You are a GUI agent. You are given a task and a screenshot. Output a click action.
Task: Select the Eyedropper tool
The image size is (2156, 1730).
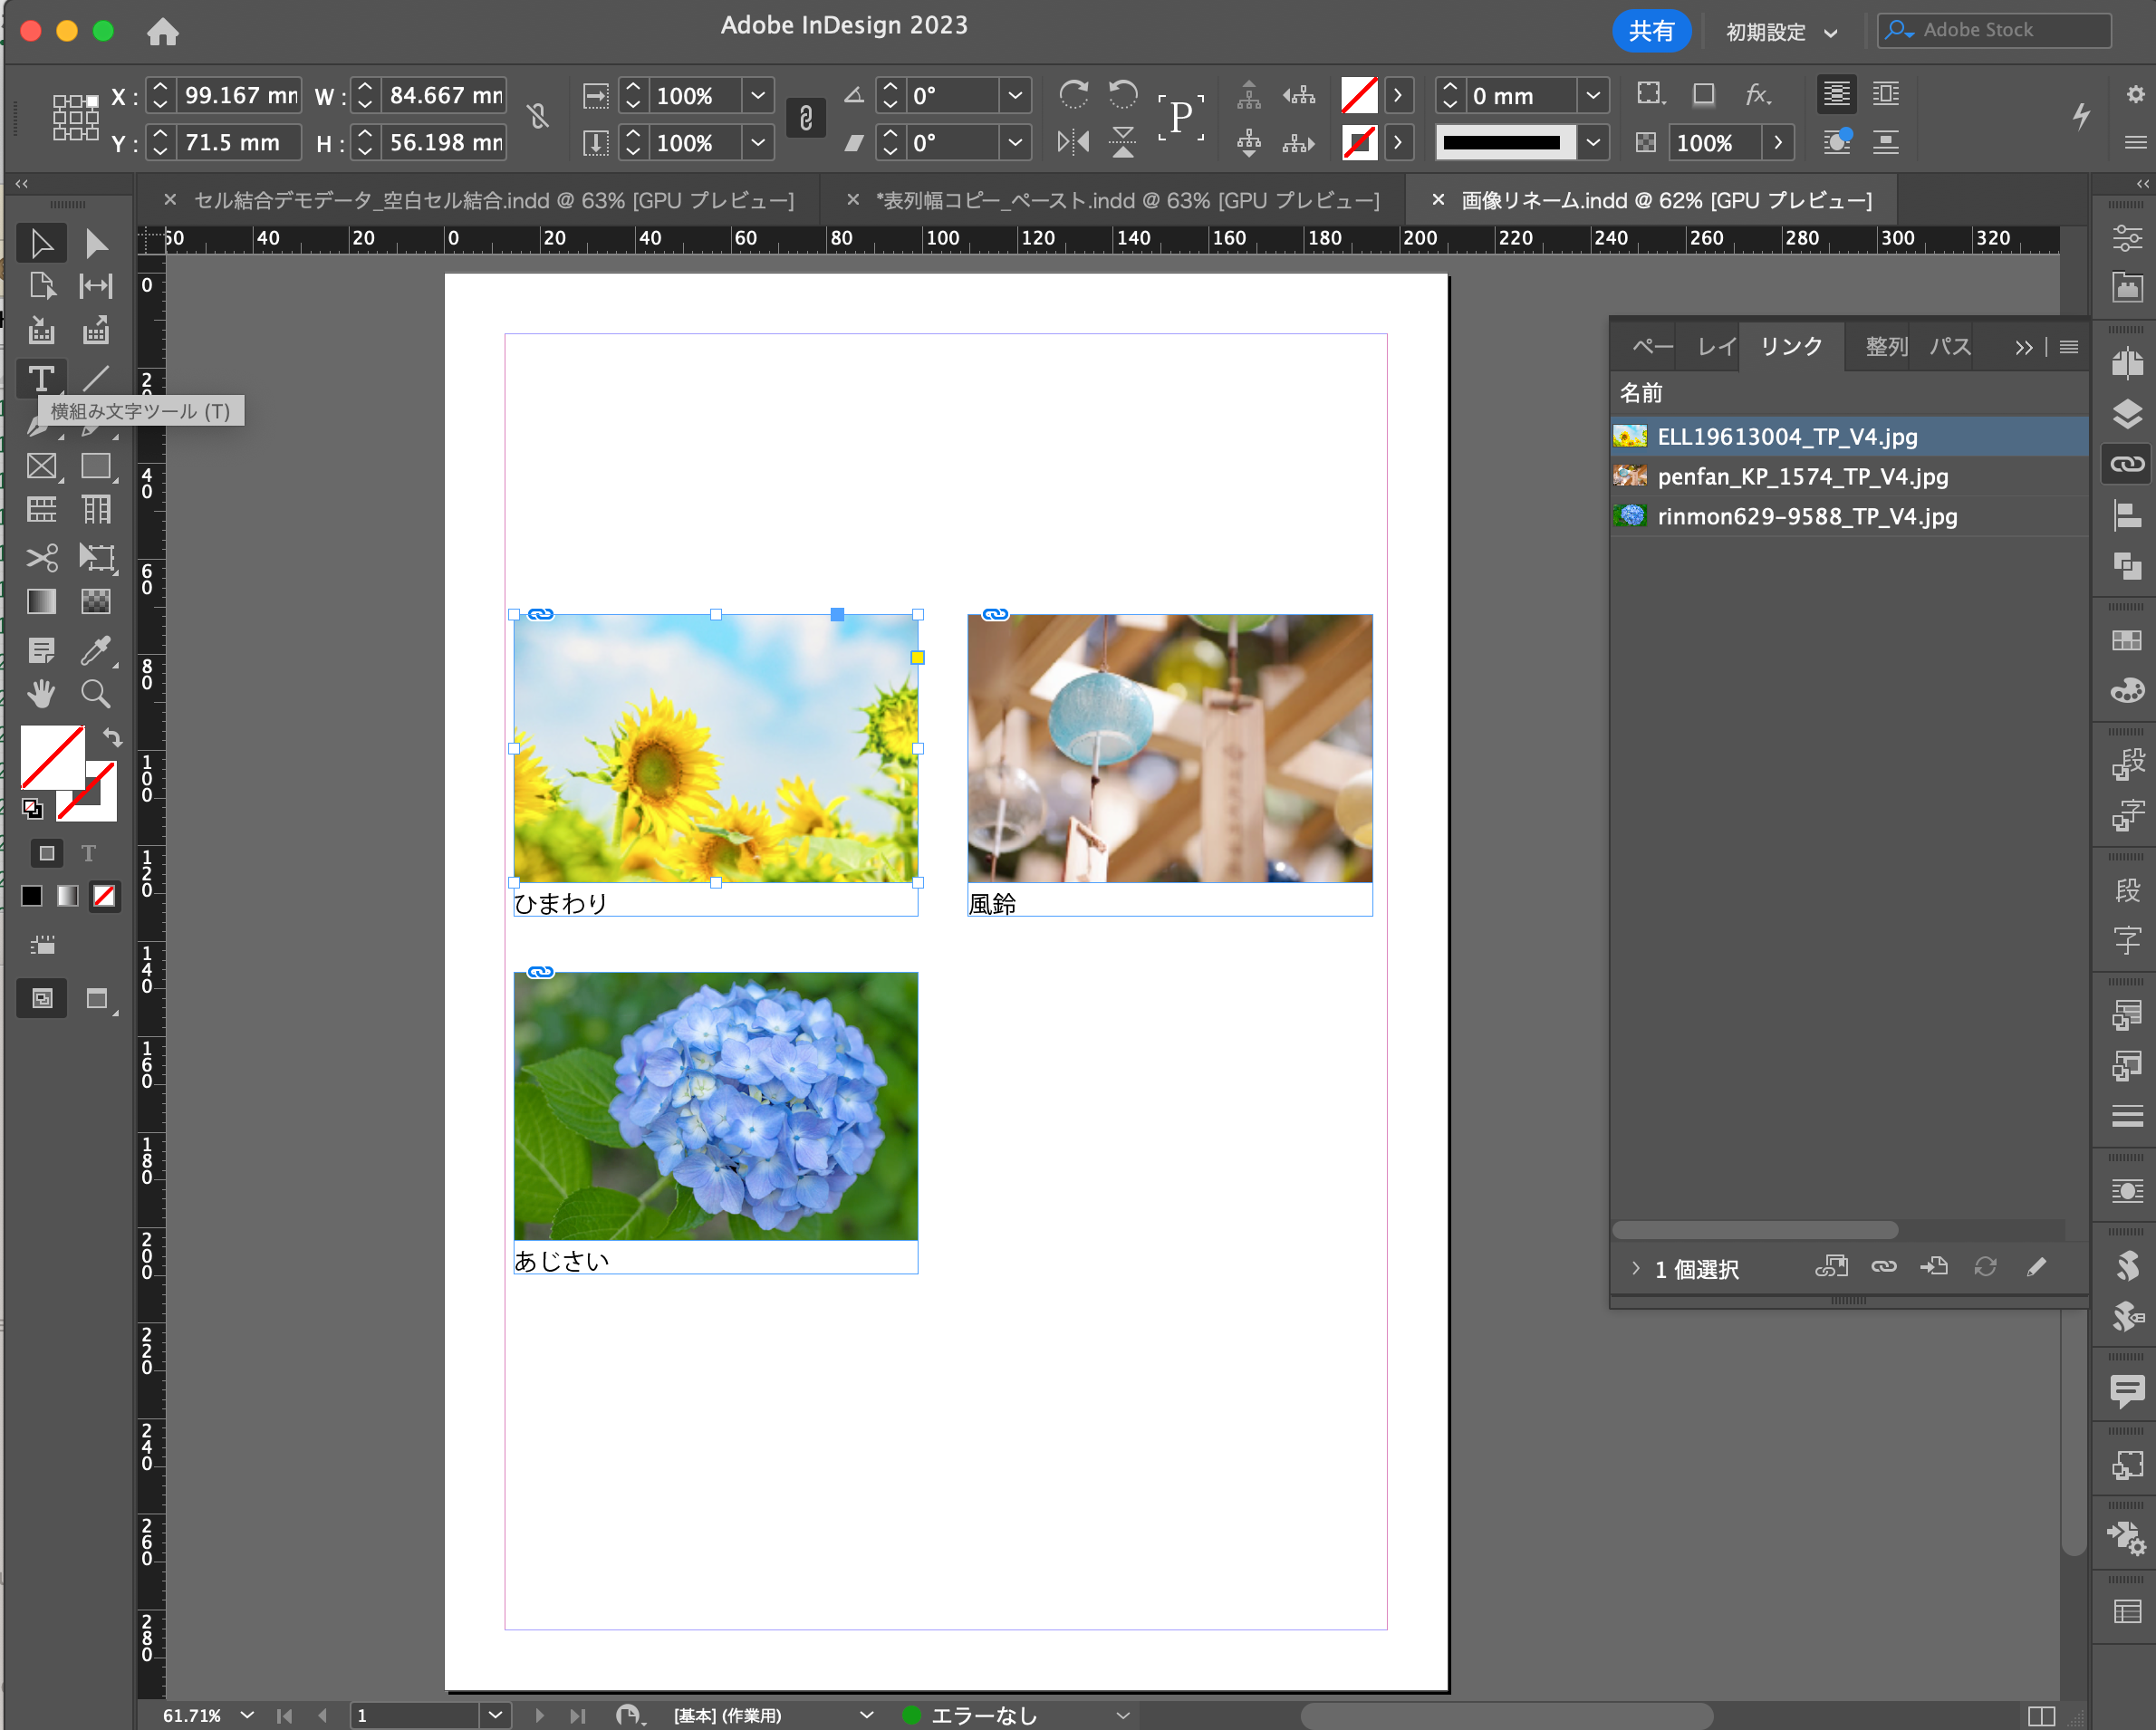[96, 650]
